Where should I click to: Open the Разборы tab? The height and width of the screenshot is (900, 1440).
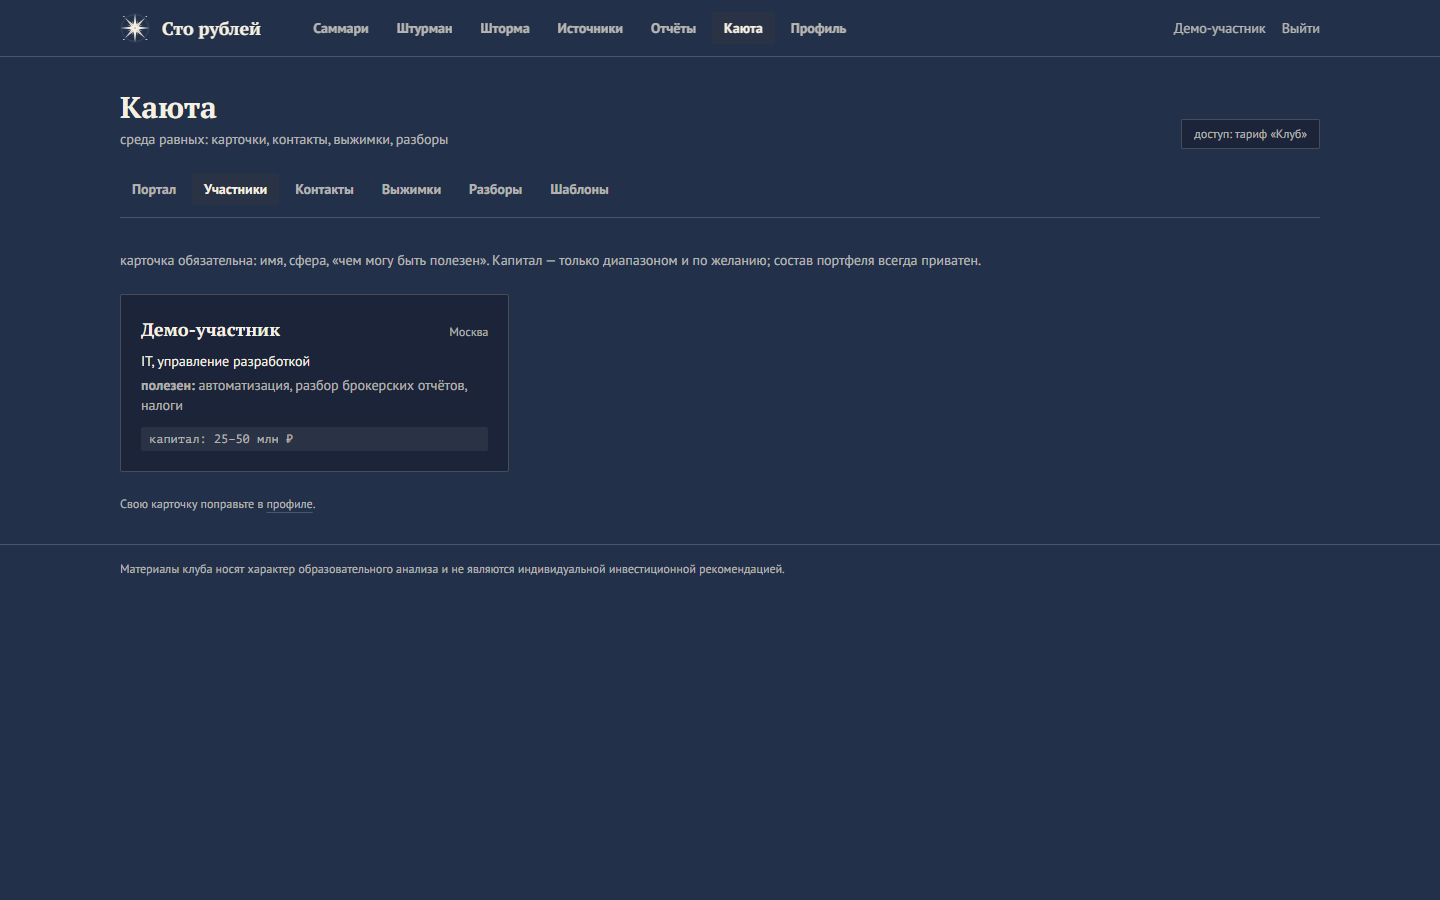click(495, 190)
